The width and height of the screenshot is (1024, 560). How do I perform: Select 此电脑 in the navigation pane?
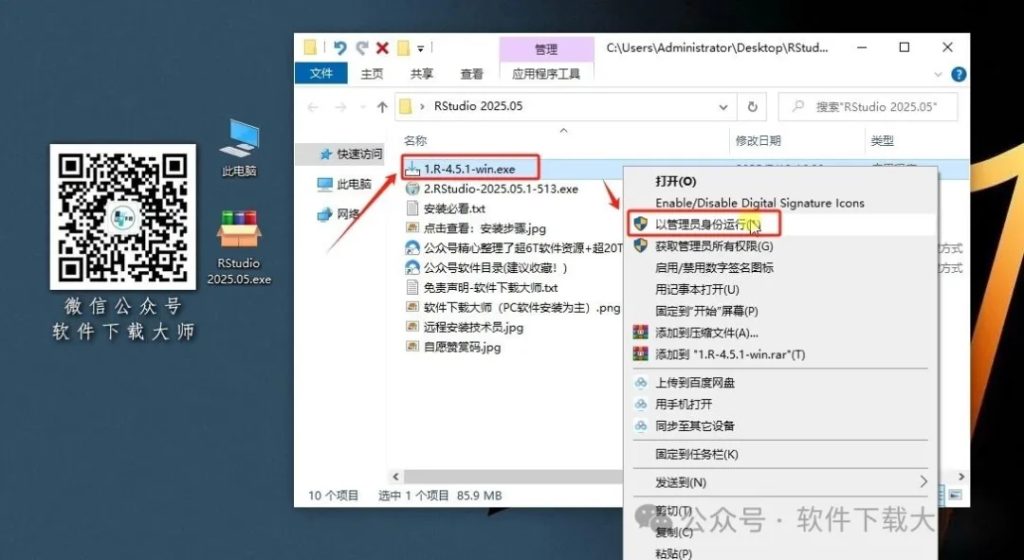(344, 185)
